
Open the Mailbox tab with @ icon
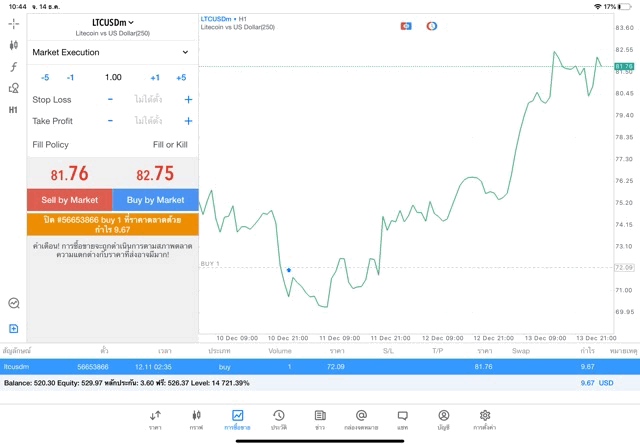(x=361, y=420)
